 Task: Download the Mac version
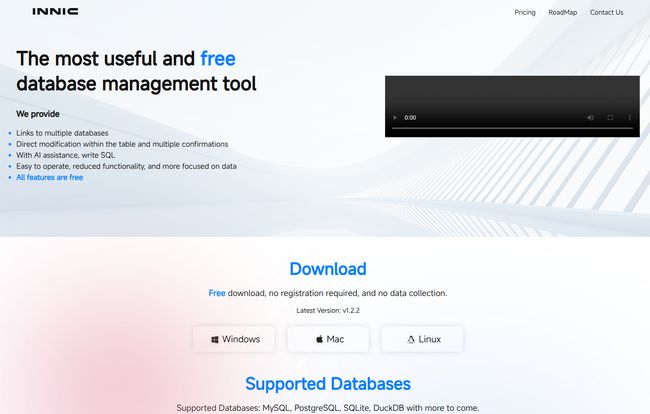click(x=328, y=339)
